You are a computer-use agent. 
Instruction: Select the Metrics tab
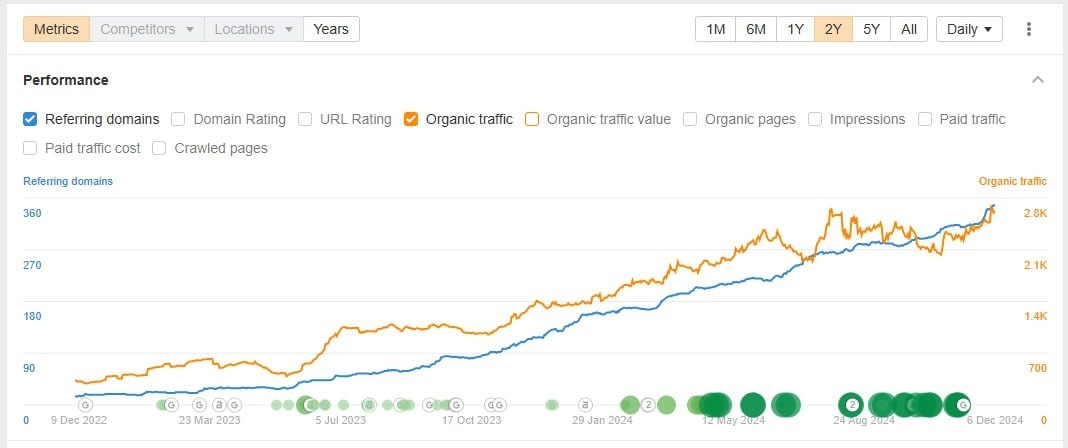56,29
